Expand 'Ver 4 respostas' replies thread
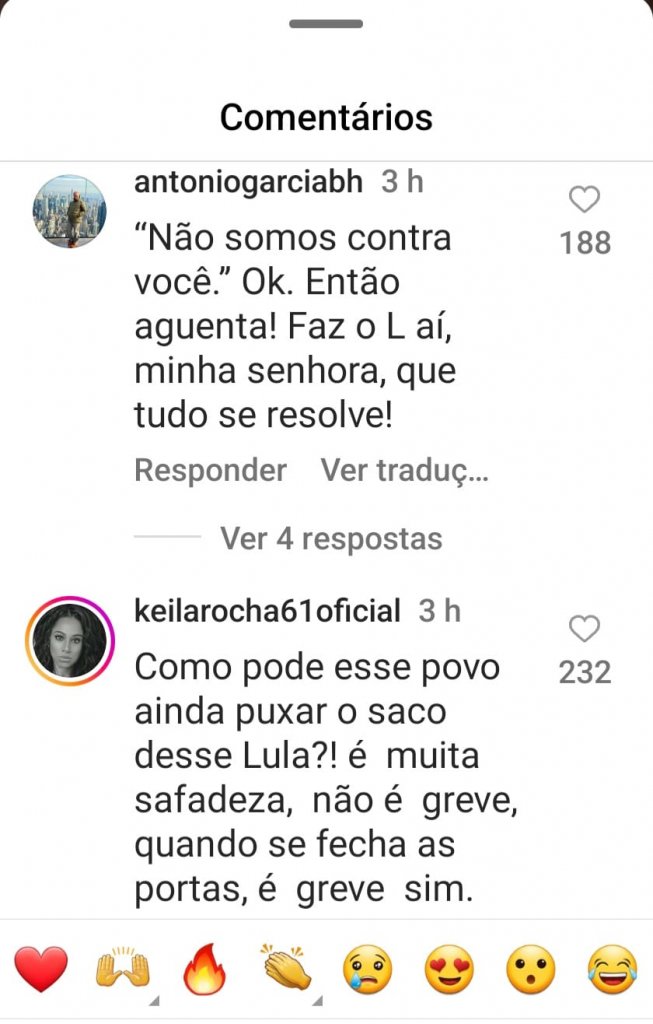Viewport: 653px width, 1024px height. pyautogui.click(x=331, y=539)
